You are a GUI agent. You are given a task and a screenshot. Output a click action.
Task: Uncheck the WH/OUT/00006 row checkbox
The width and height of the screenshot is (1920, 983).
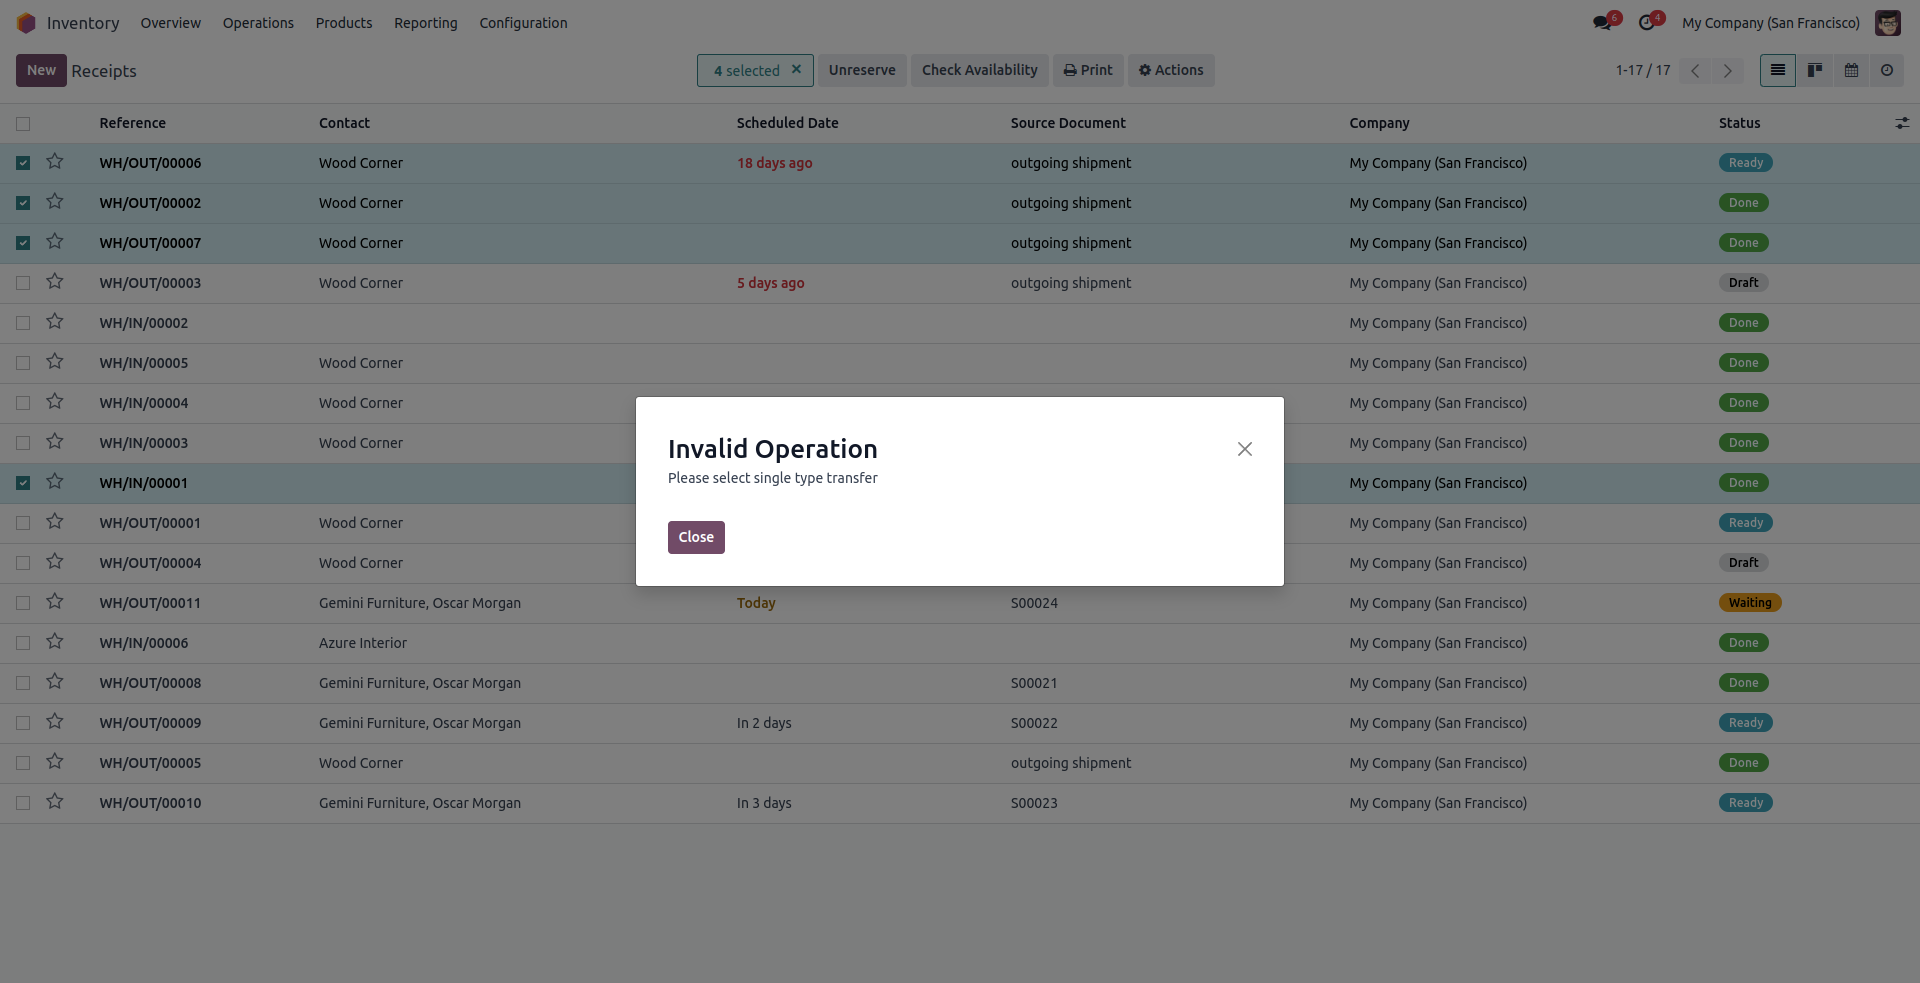click(x=23, y=163)
